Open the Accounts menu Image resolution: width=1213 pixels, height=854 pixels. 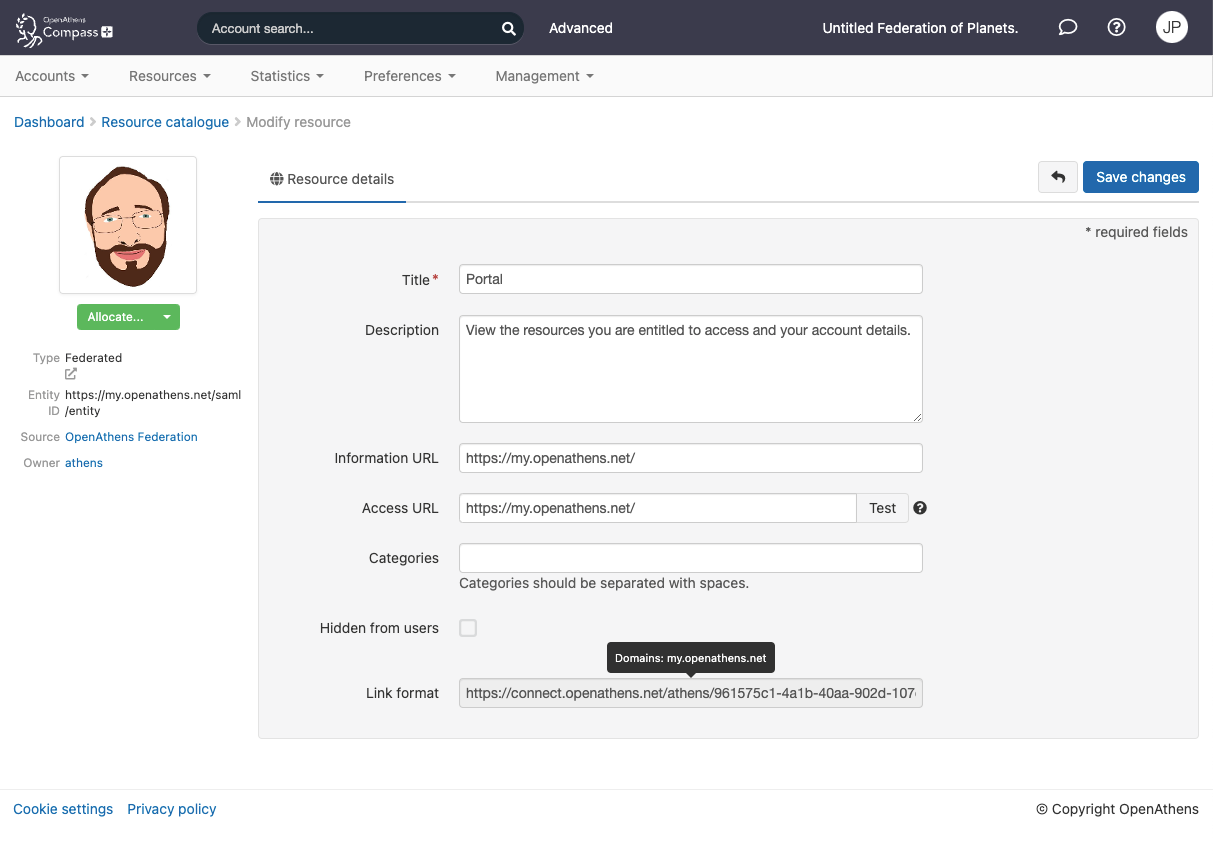tap(51, 76)
